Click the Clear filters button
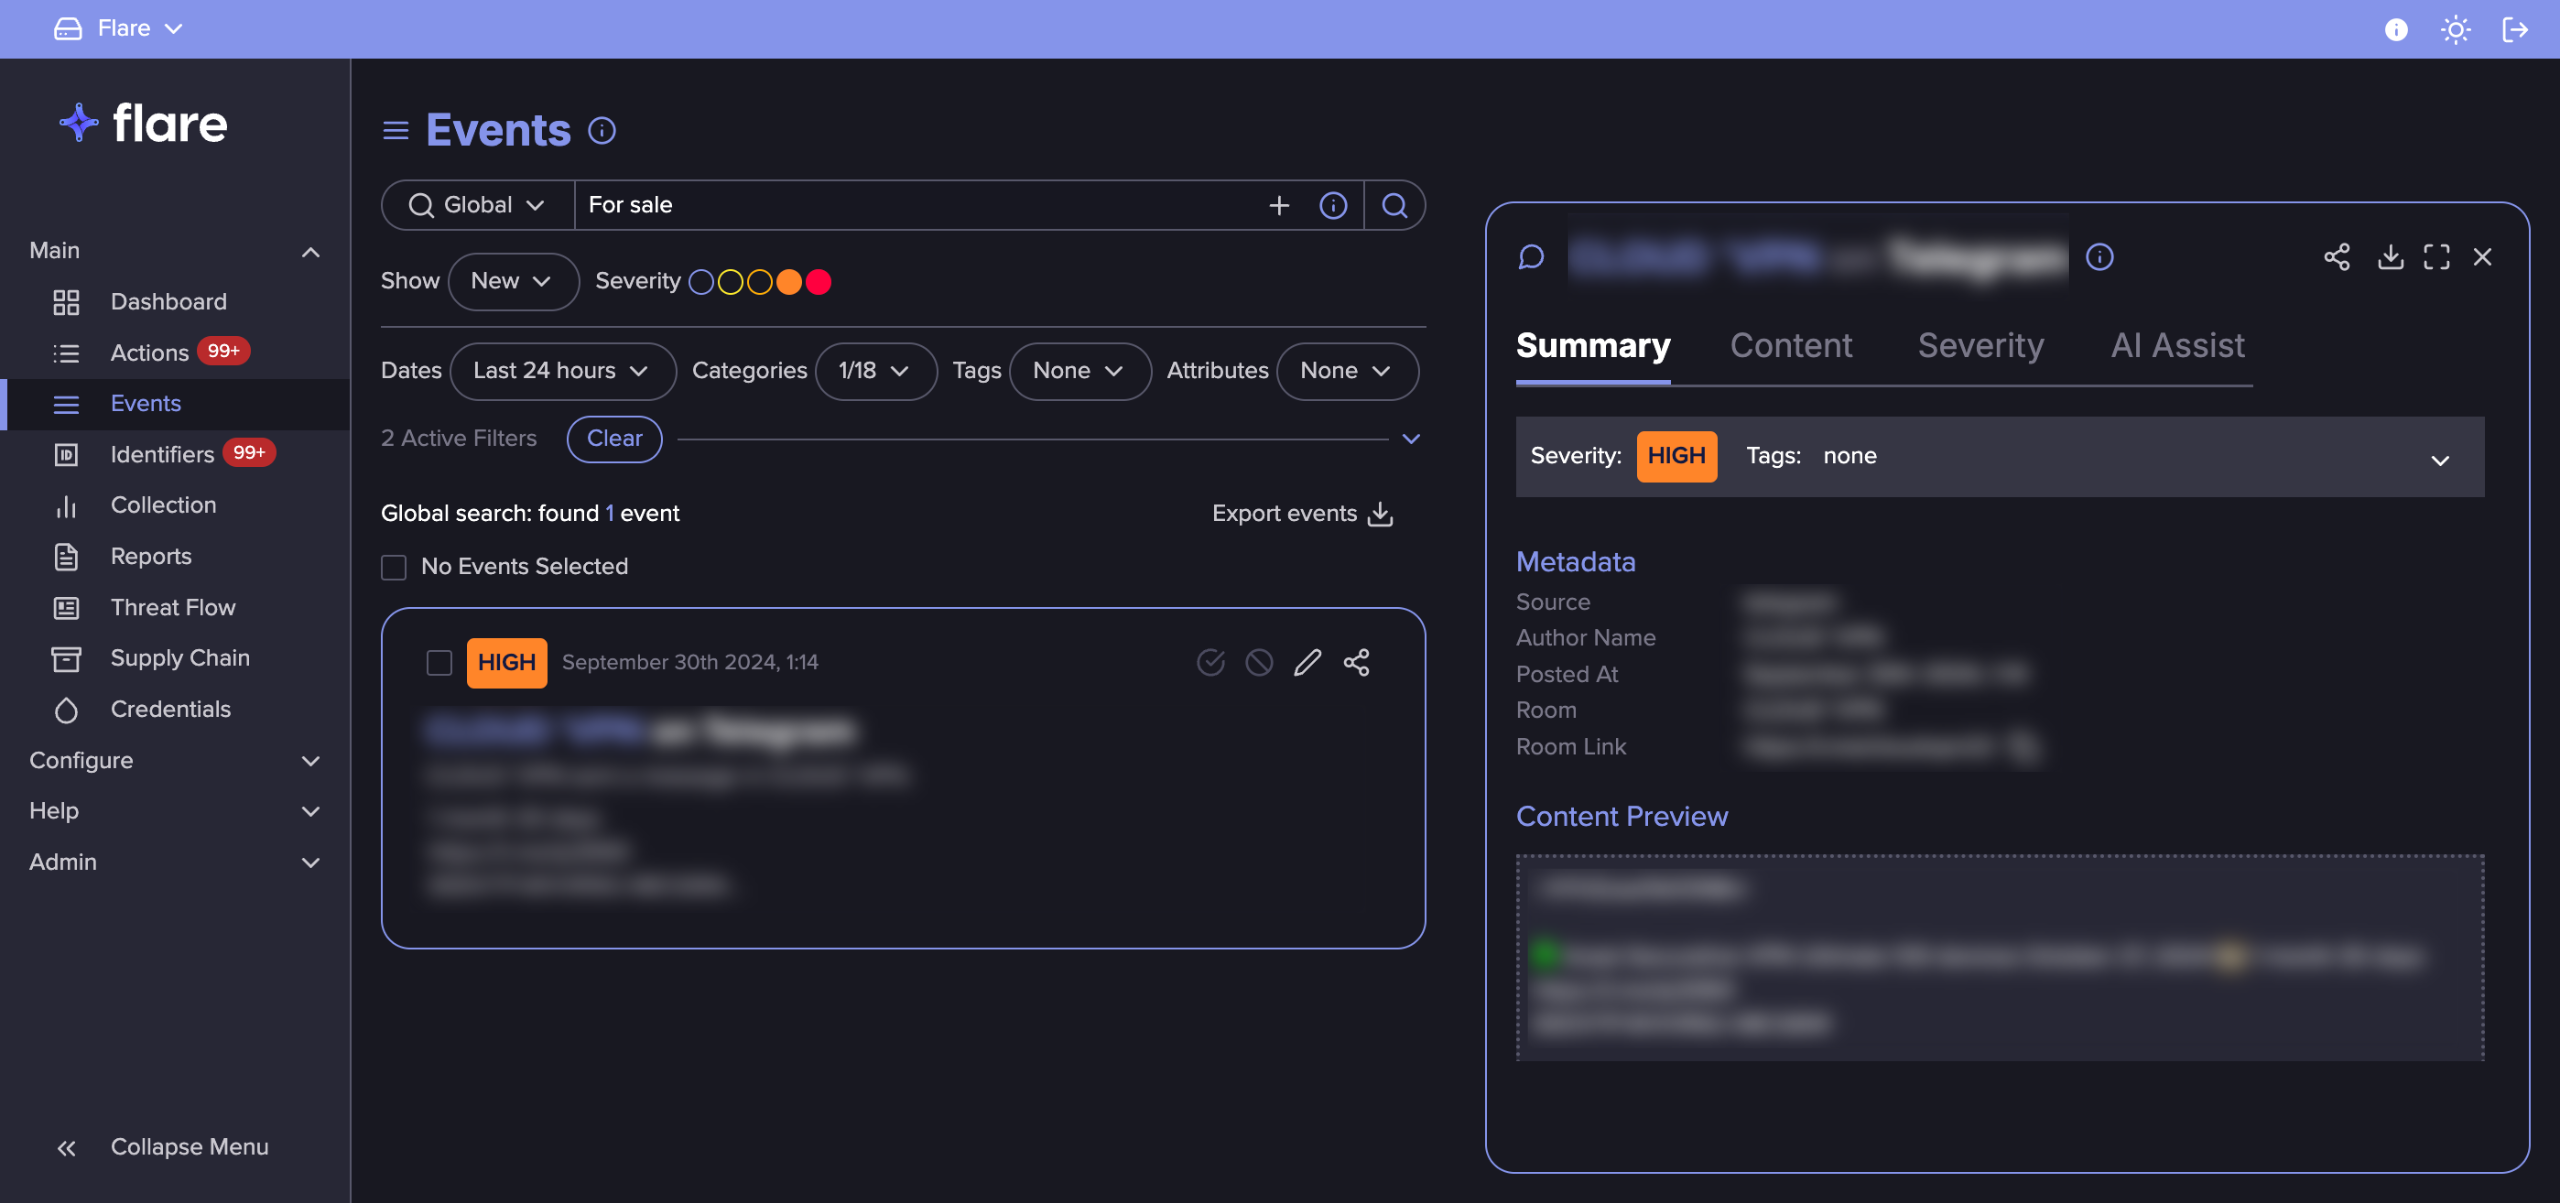 coord(614,438)
